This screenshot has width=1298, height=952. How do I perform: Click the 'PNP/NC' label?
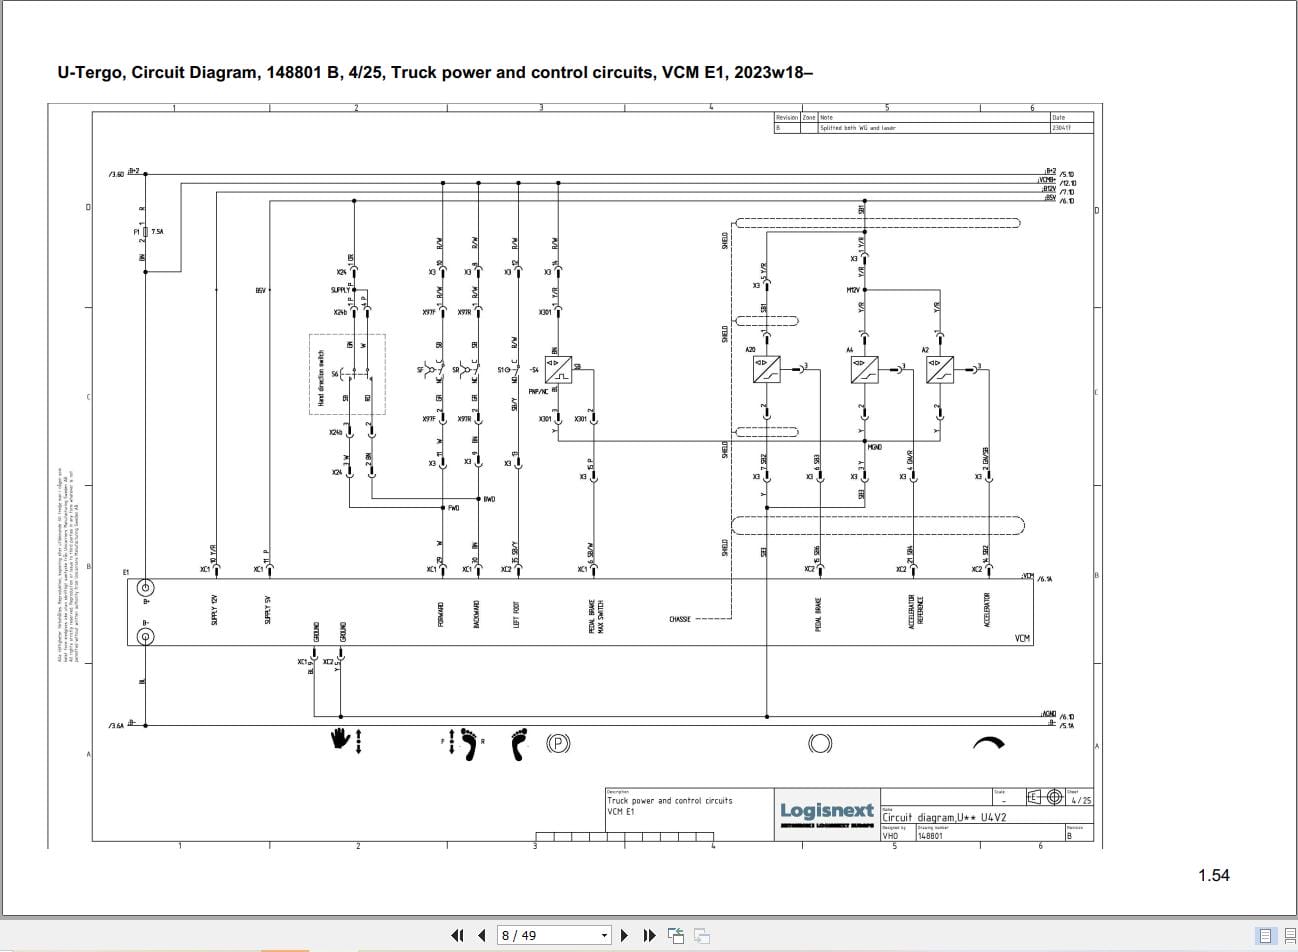[538, 391]
